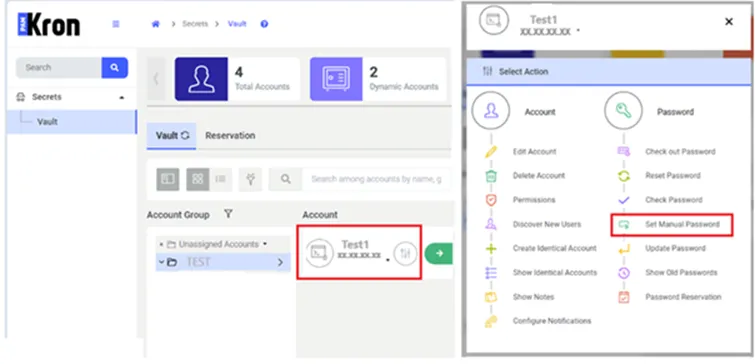Viewport: 755px width, 364px height.
Task: Select Vault in the sidebar
Action: pyautogui.click(x=72, y=122)
